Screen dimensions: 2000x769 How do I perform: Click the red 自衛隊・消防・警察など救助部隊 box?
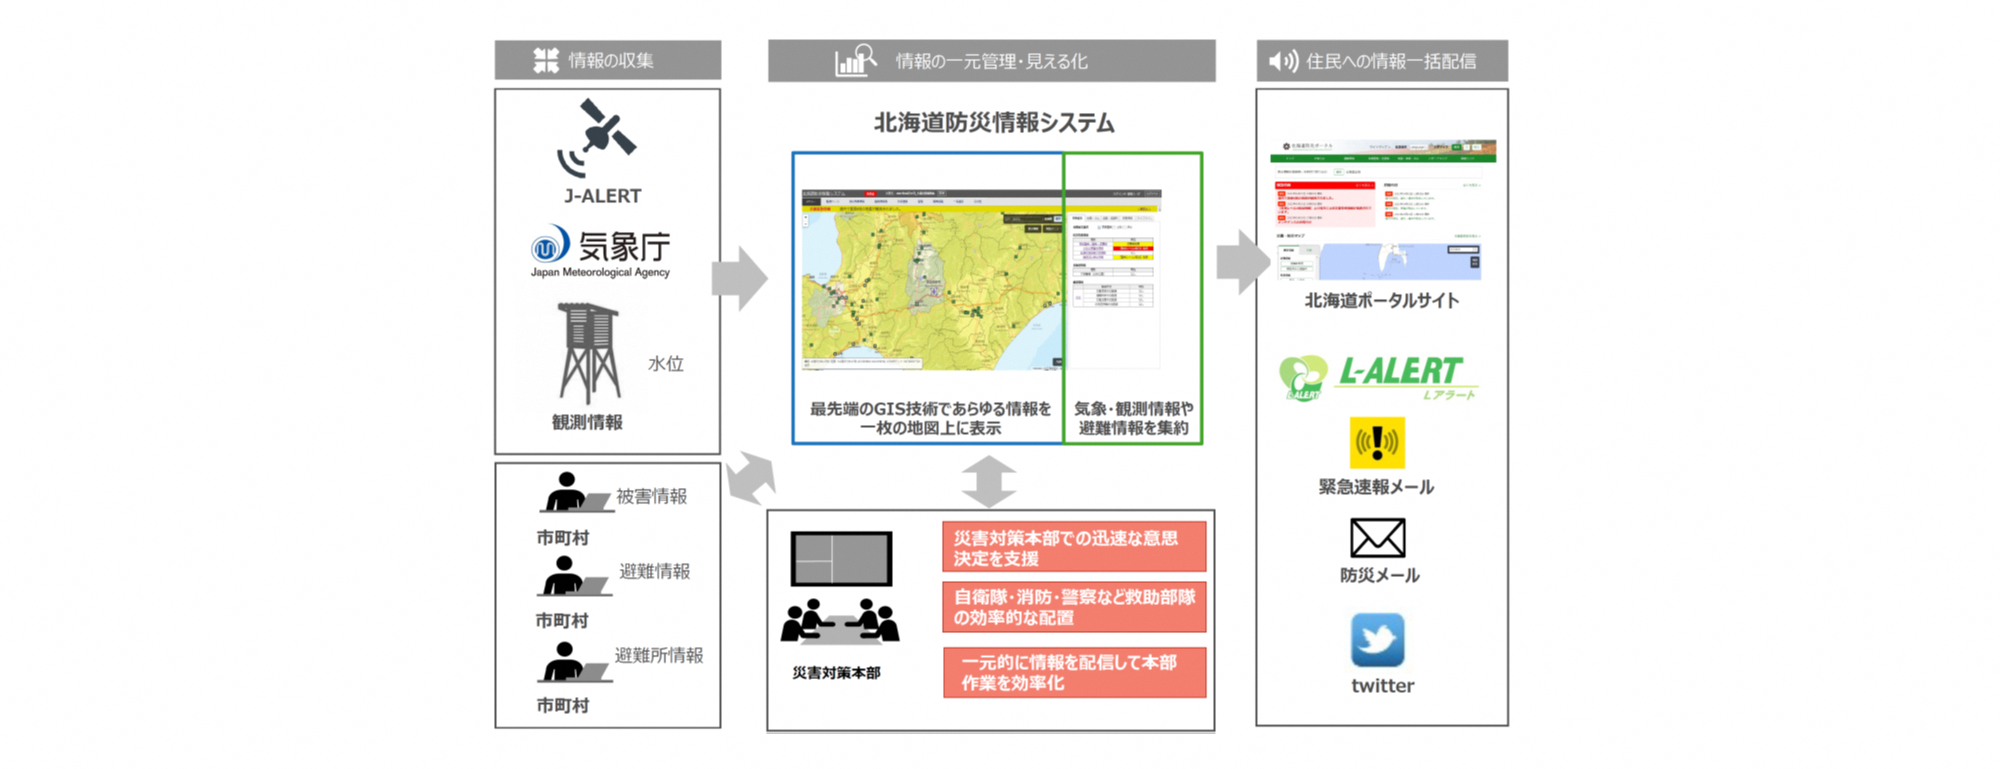pos(1074,607)
